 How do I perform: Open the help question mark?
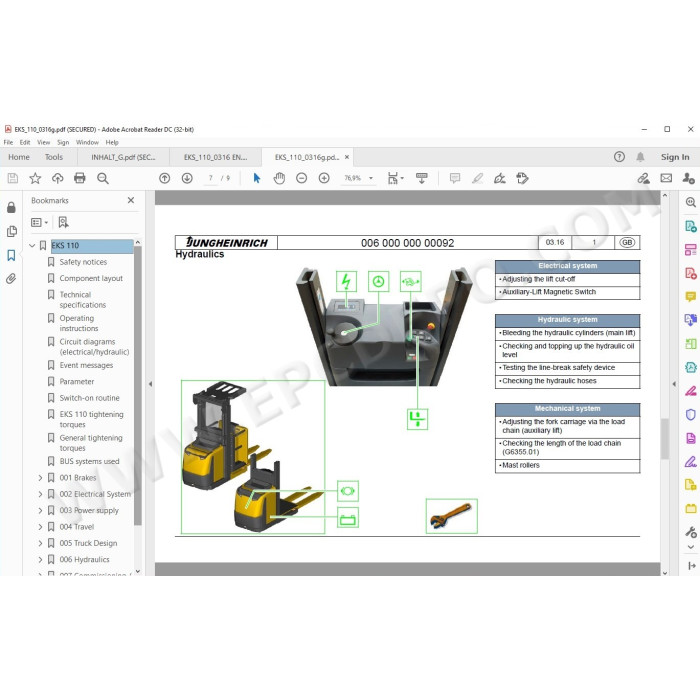pos(619,157)
